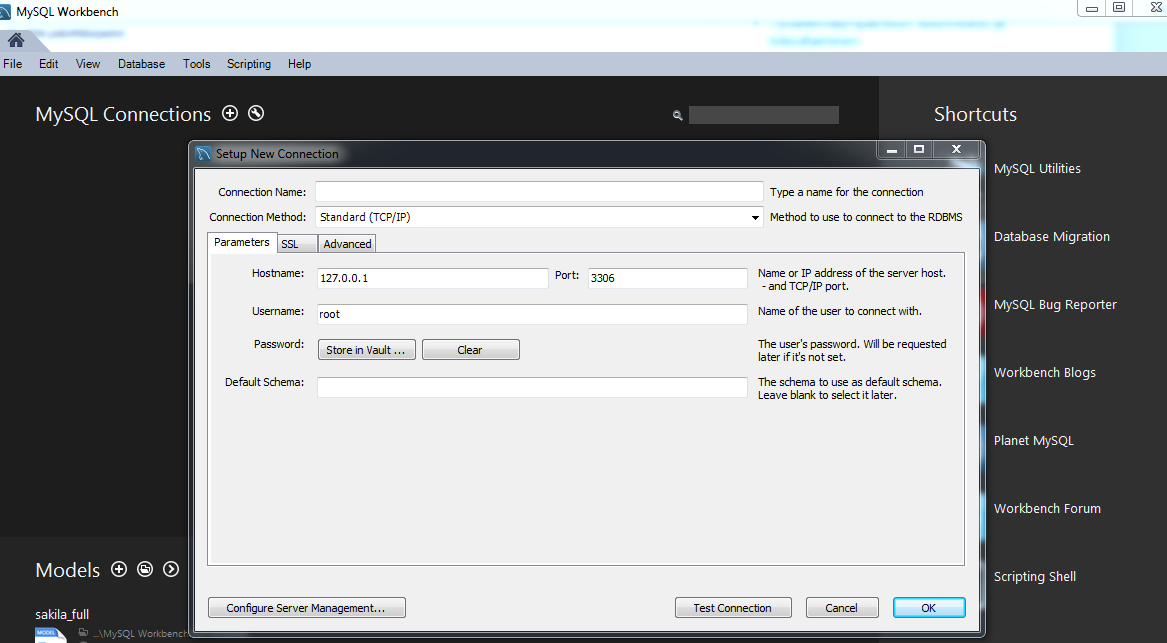1167x643 pixels.
Task: Add a new MySQL connection with plus icon
Action: coord(230,114)
